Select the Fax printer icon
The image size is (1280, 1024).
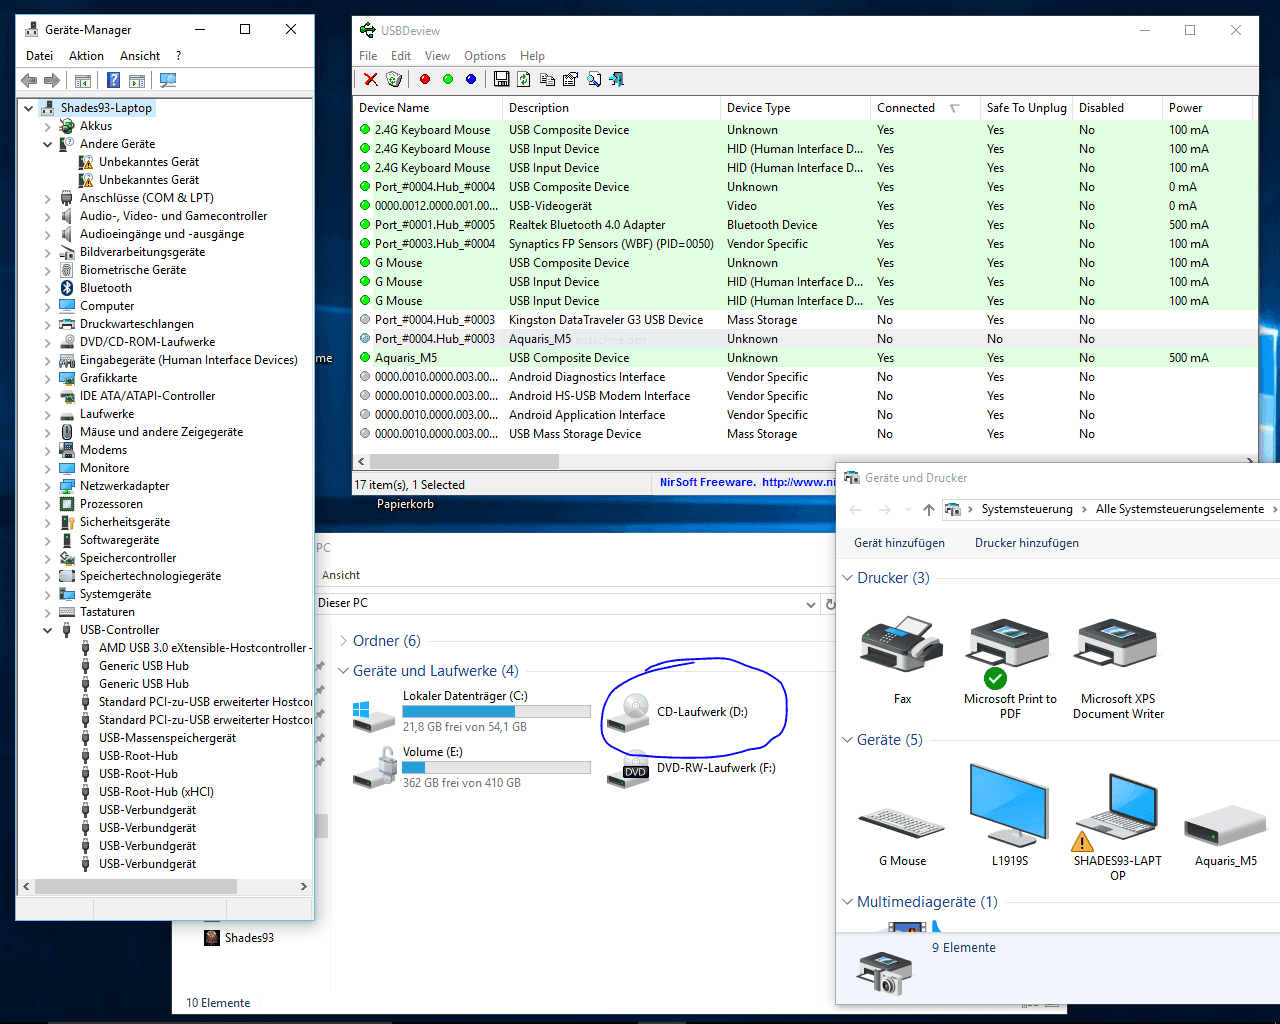coord(902,646)
